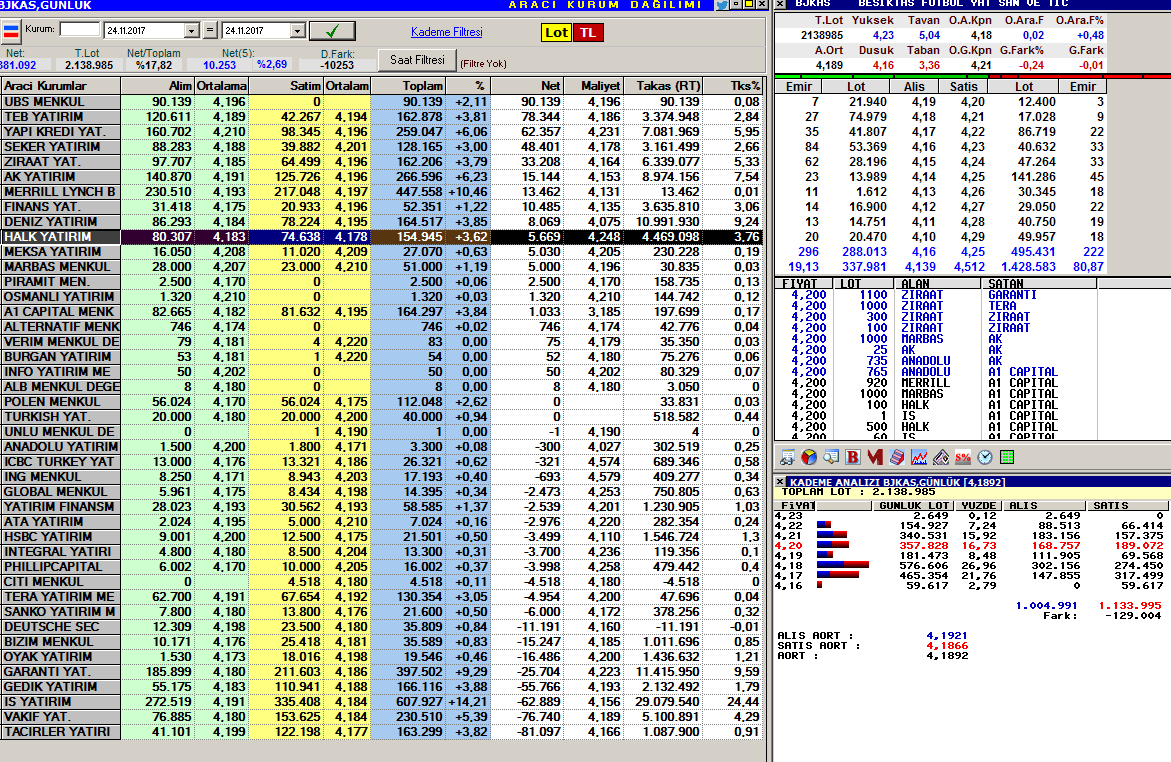Open the red line chart toolbar icon

pos(919,457)
